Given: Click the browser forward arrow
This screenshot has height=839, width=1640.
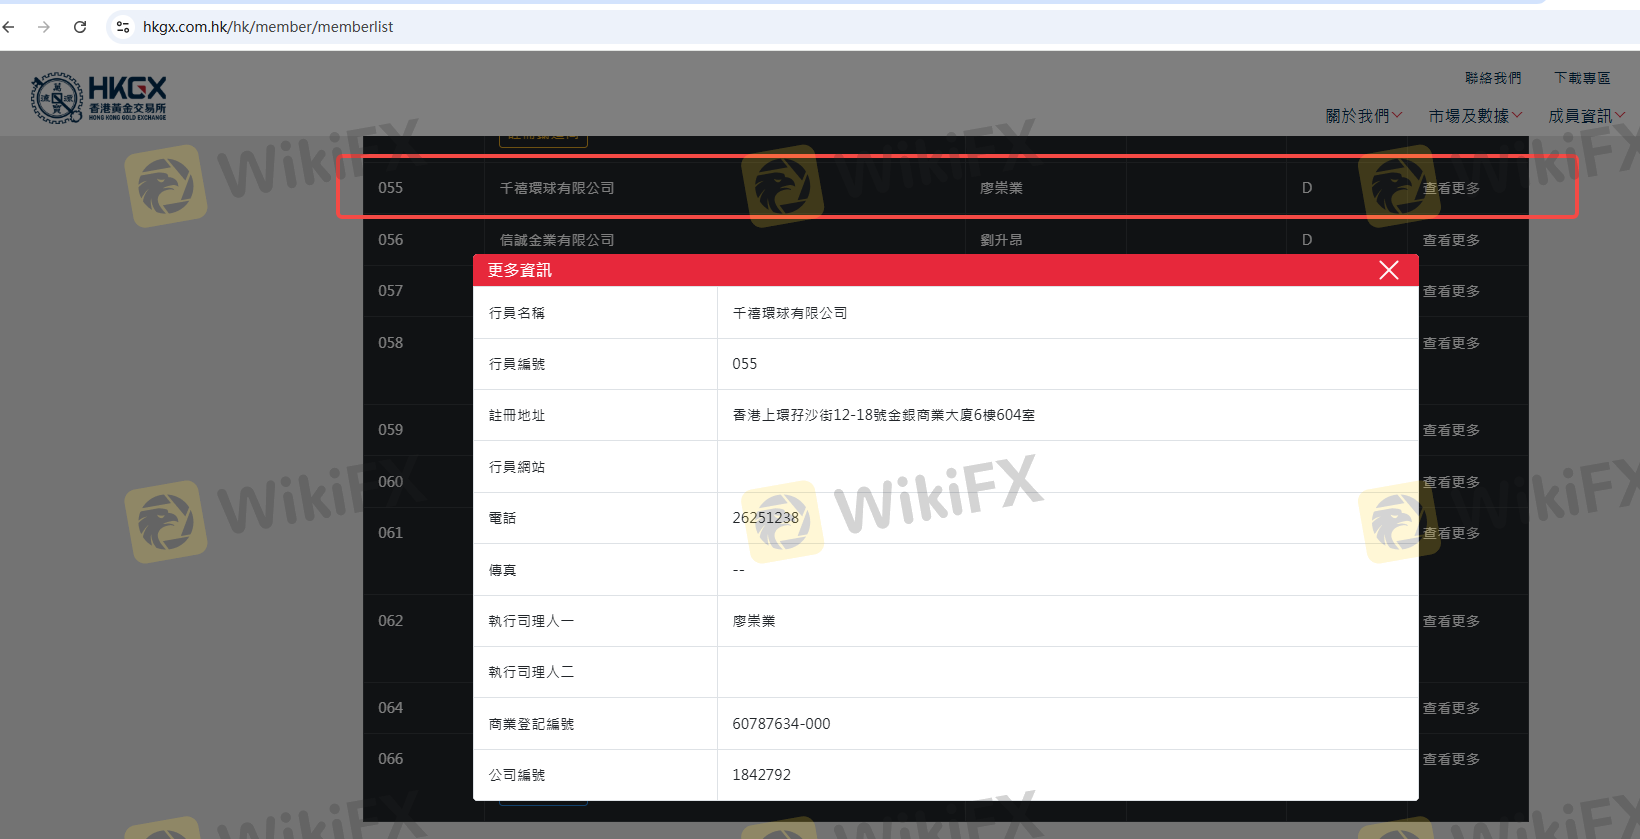Looking at the screenshot, I should pos(43,27).
